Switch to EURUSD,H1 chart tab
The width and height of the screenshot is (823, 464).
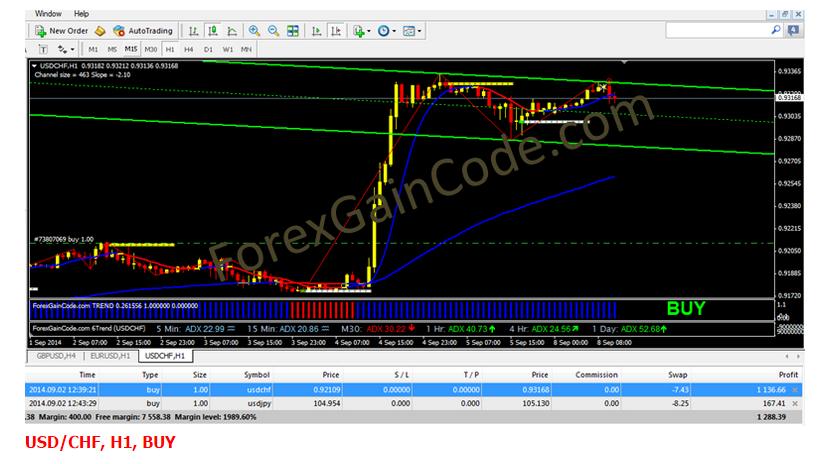pos(110,356)
